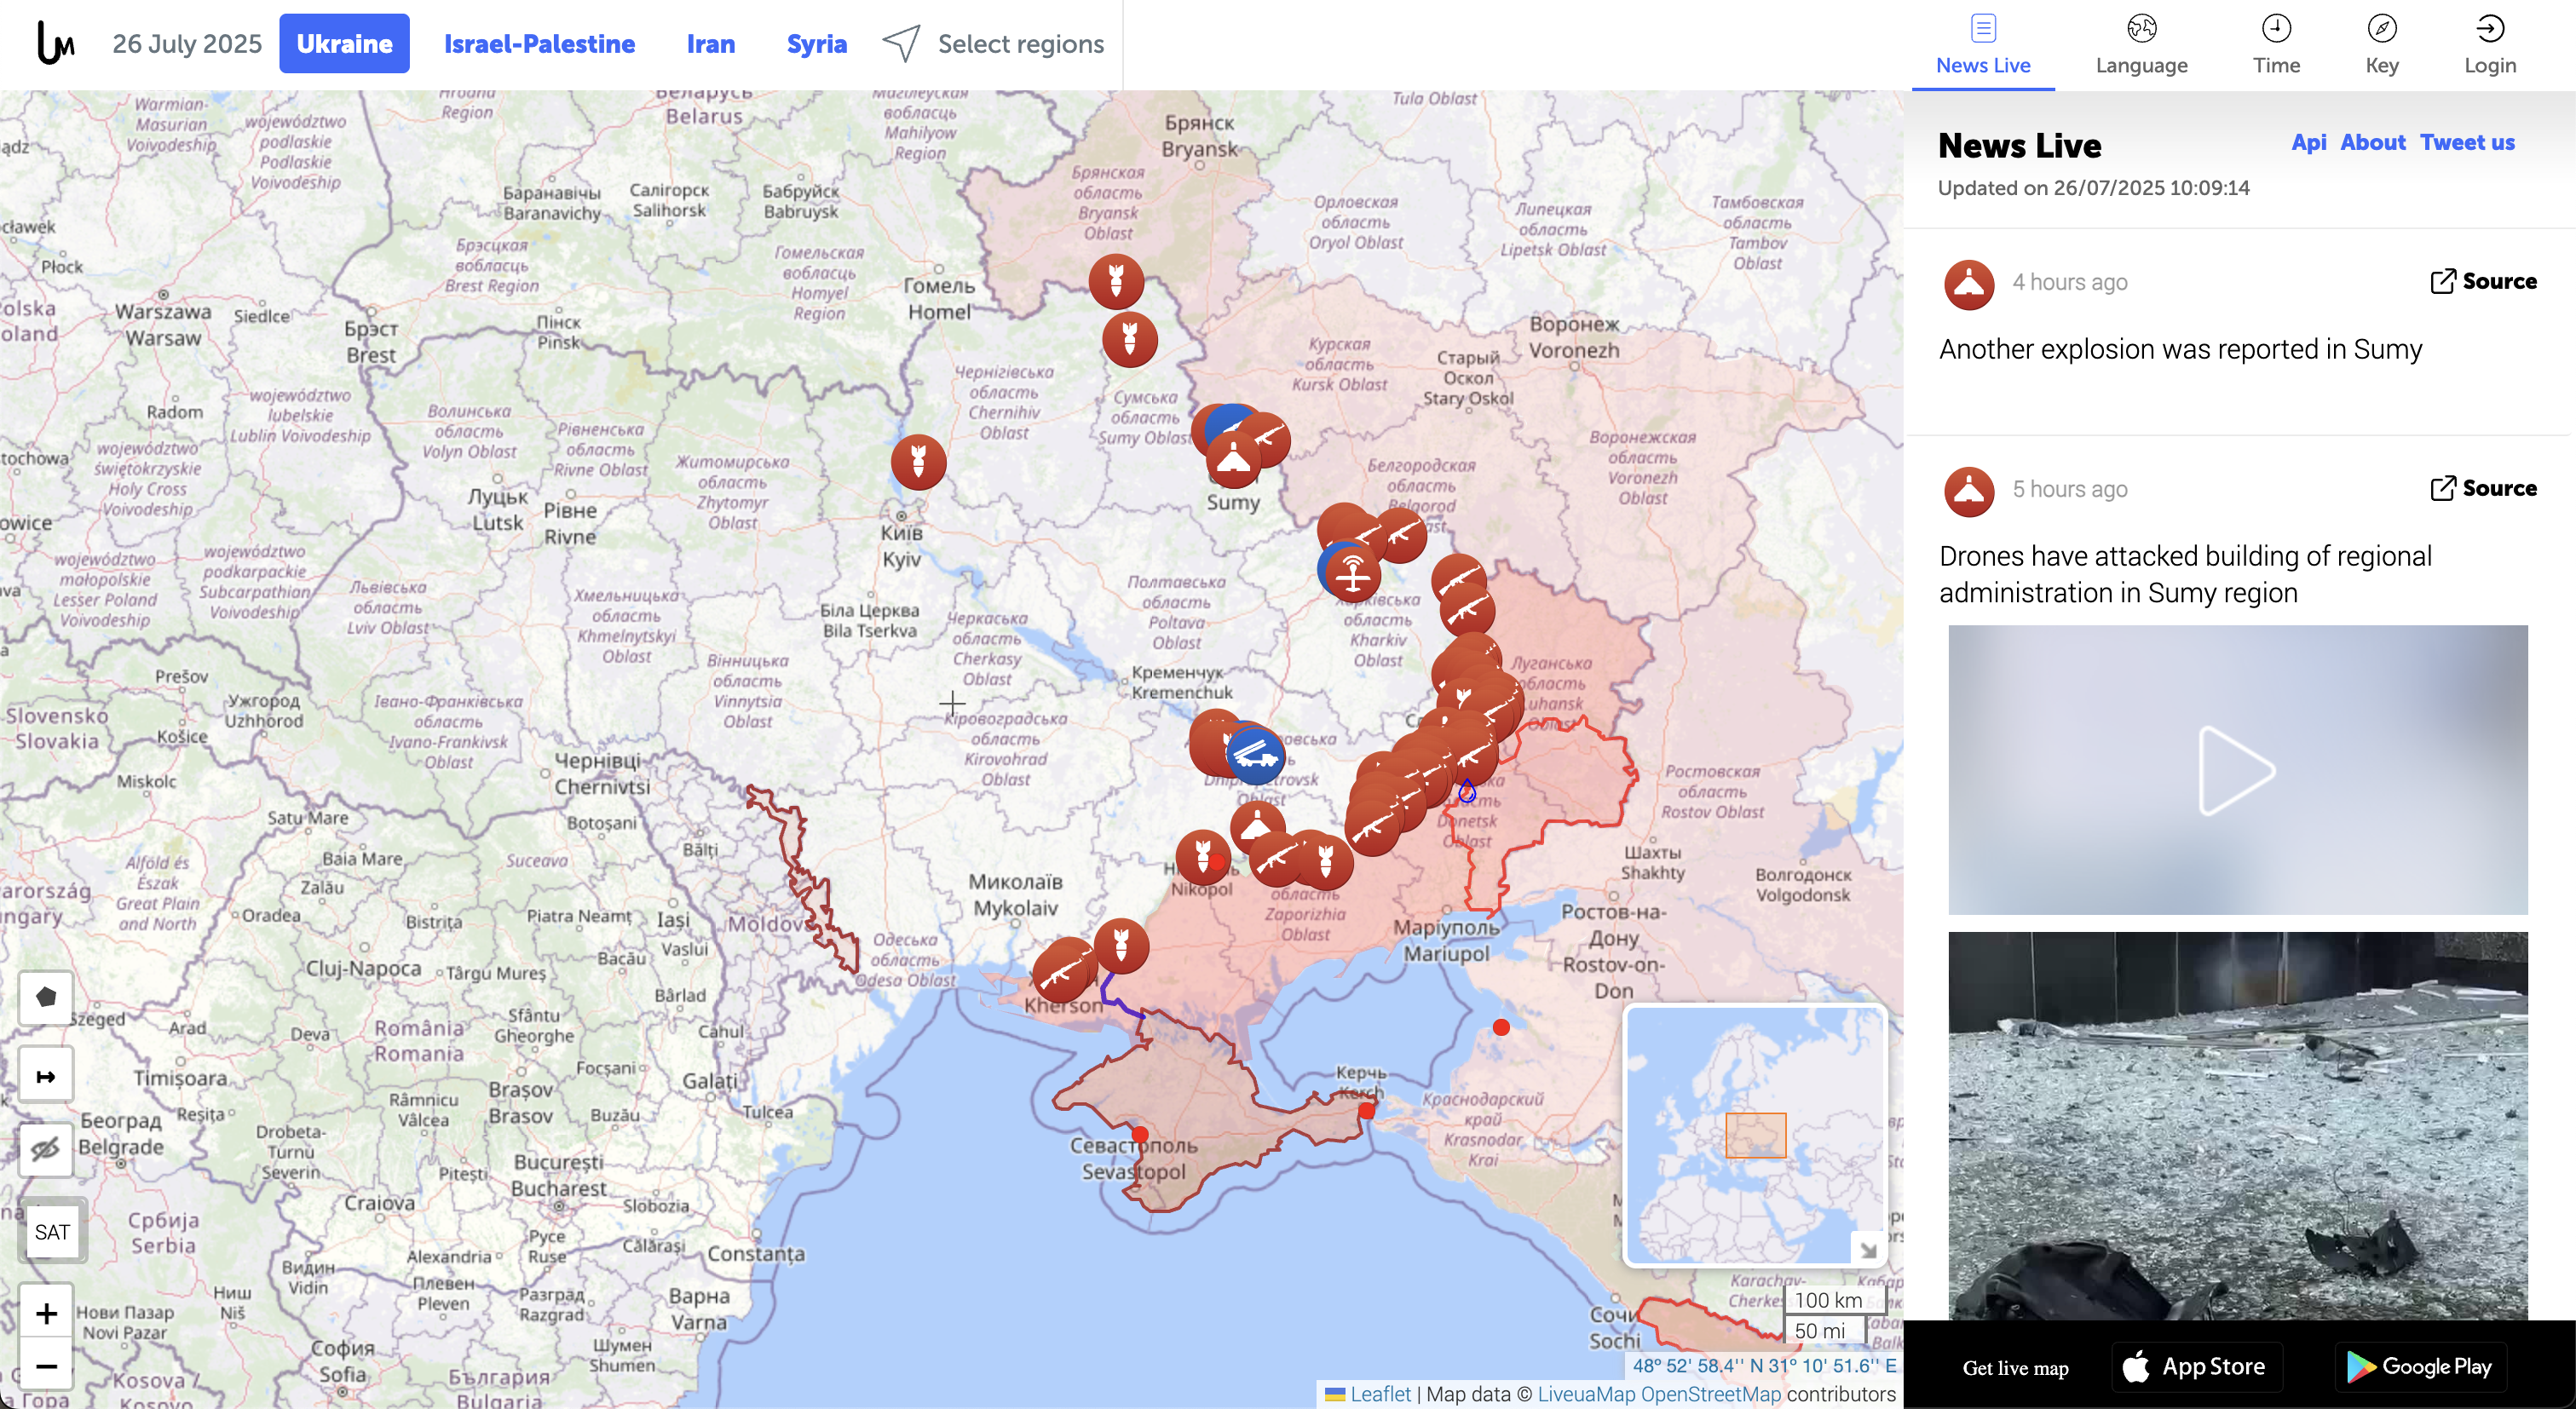Open Source link for Sumy explosion news
Screen dimensions: 2576x1409
(2483, 281)
